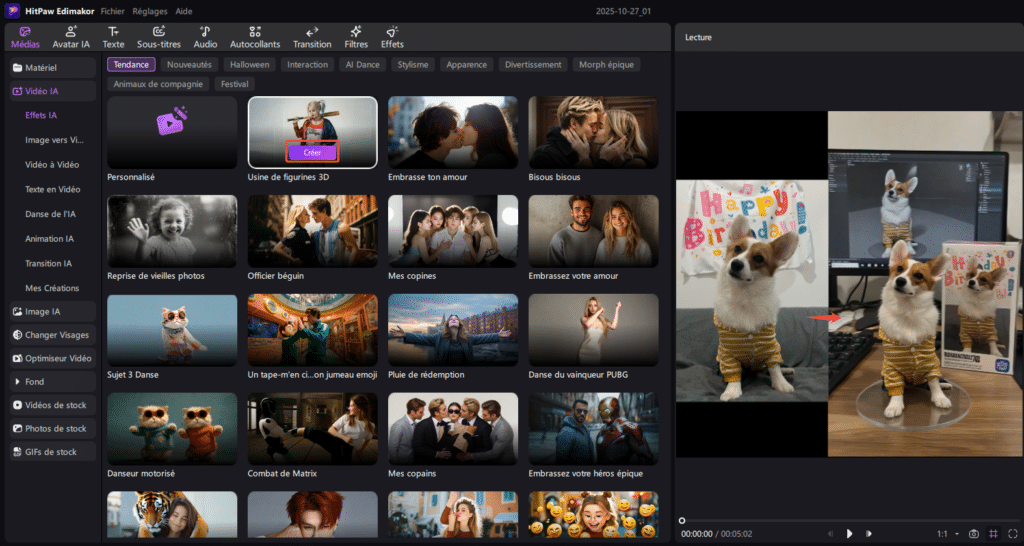The height and width of the screenshot is (546, 1024).
Task: Open the Fichier menu
Action: 112,10
